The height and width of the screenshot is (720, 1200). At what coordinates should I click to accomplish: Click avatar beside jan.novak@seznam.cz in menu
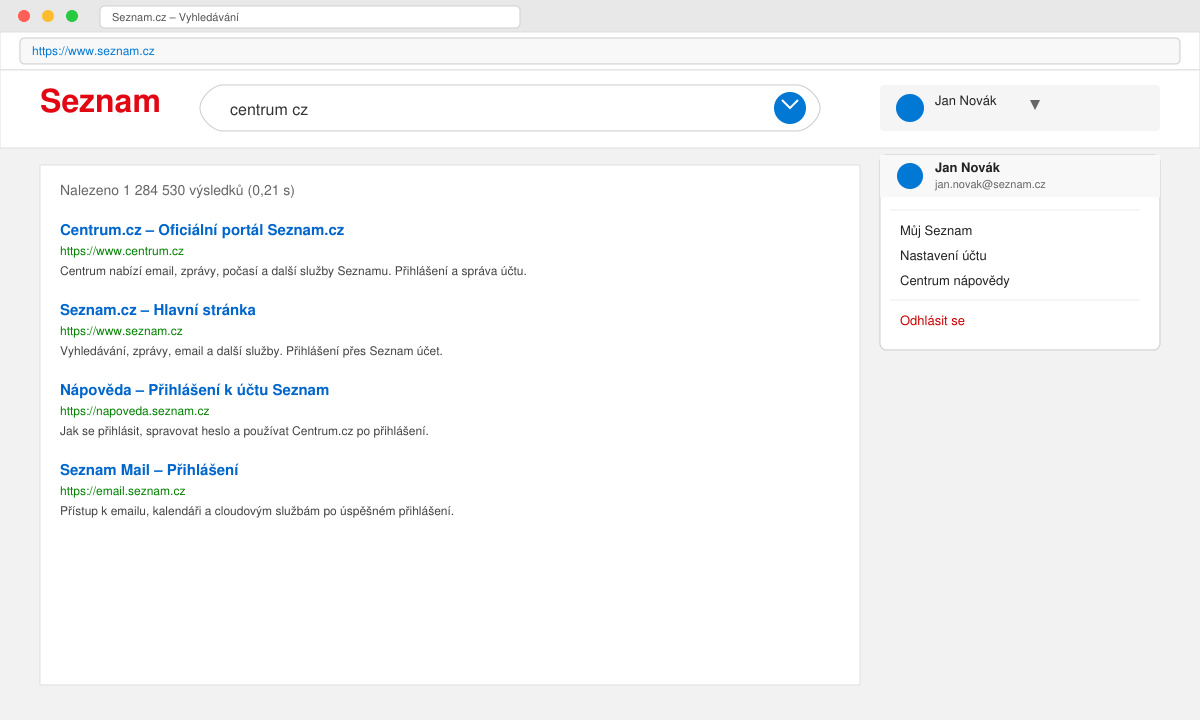pos(910,176)
